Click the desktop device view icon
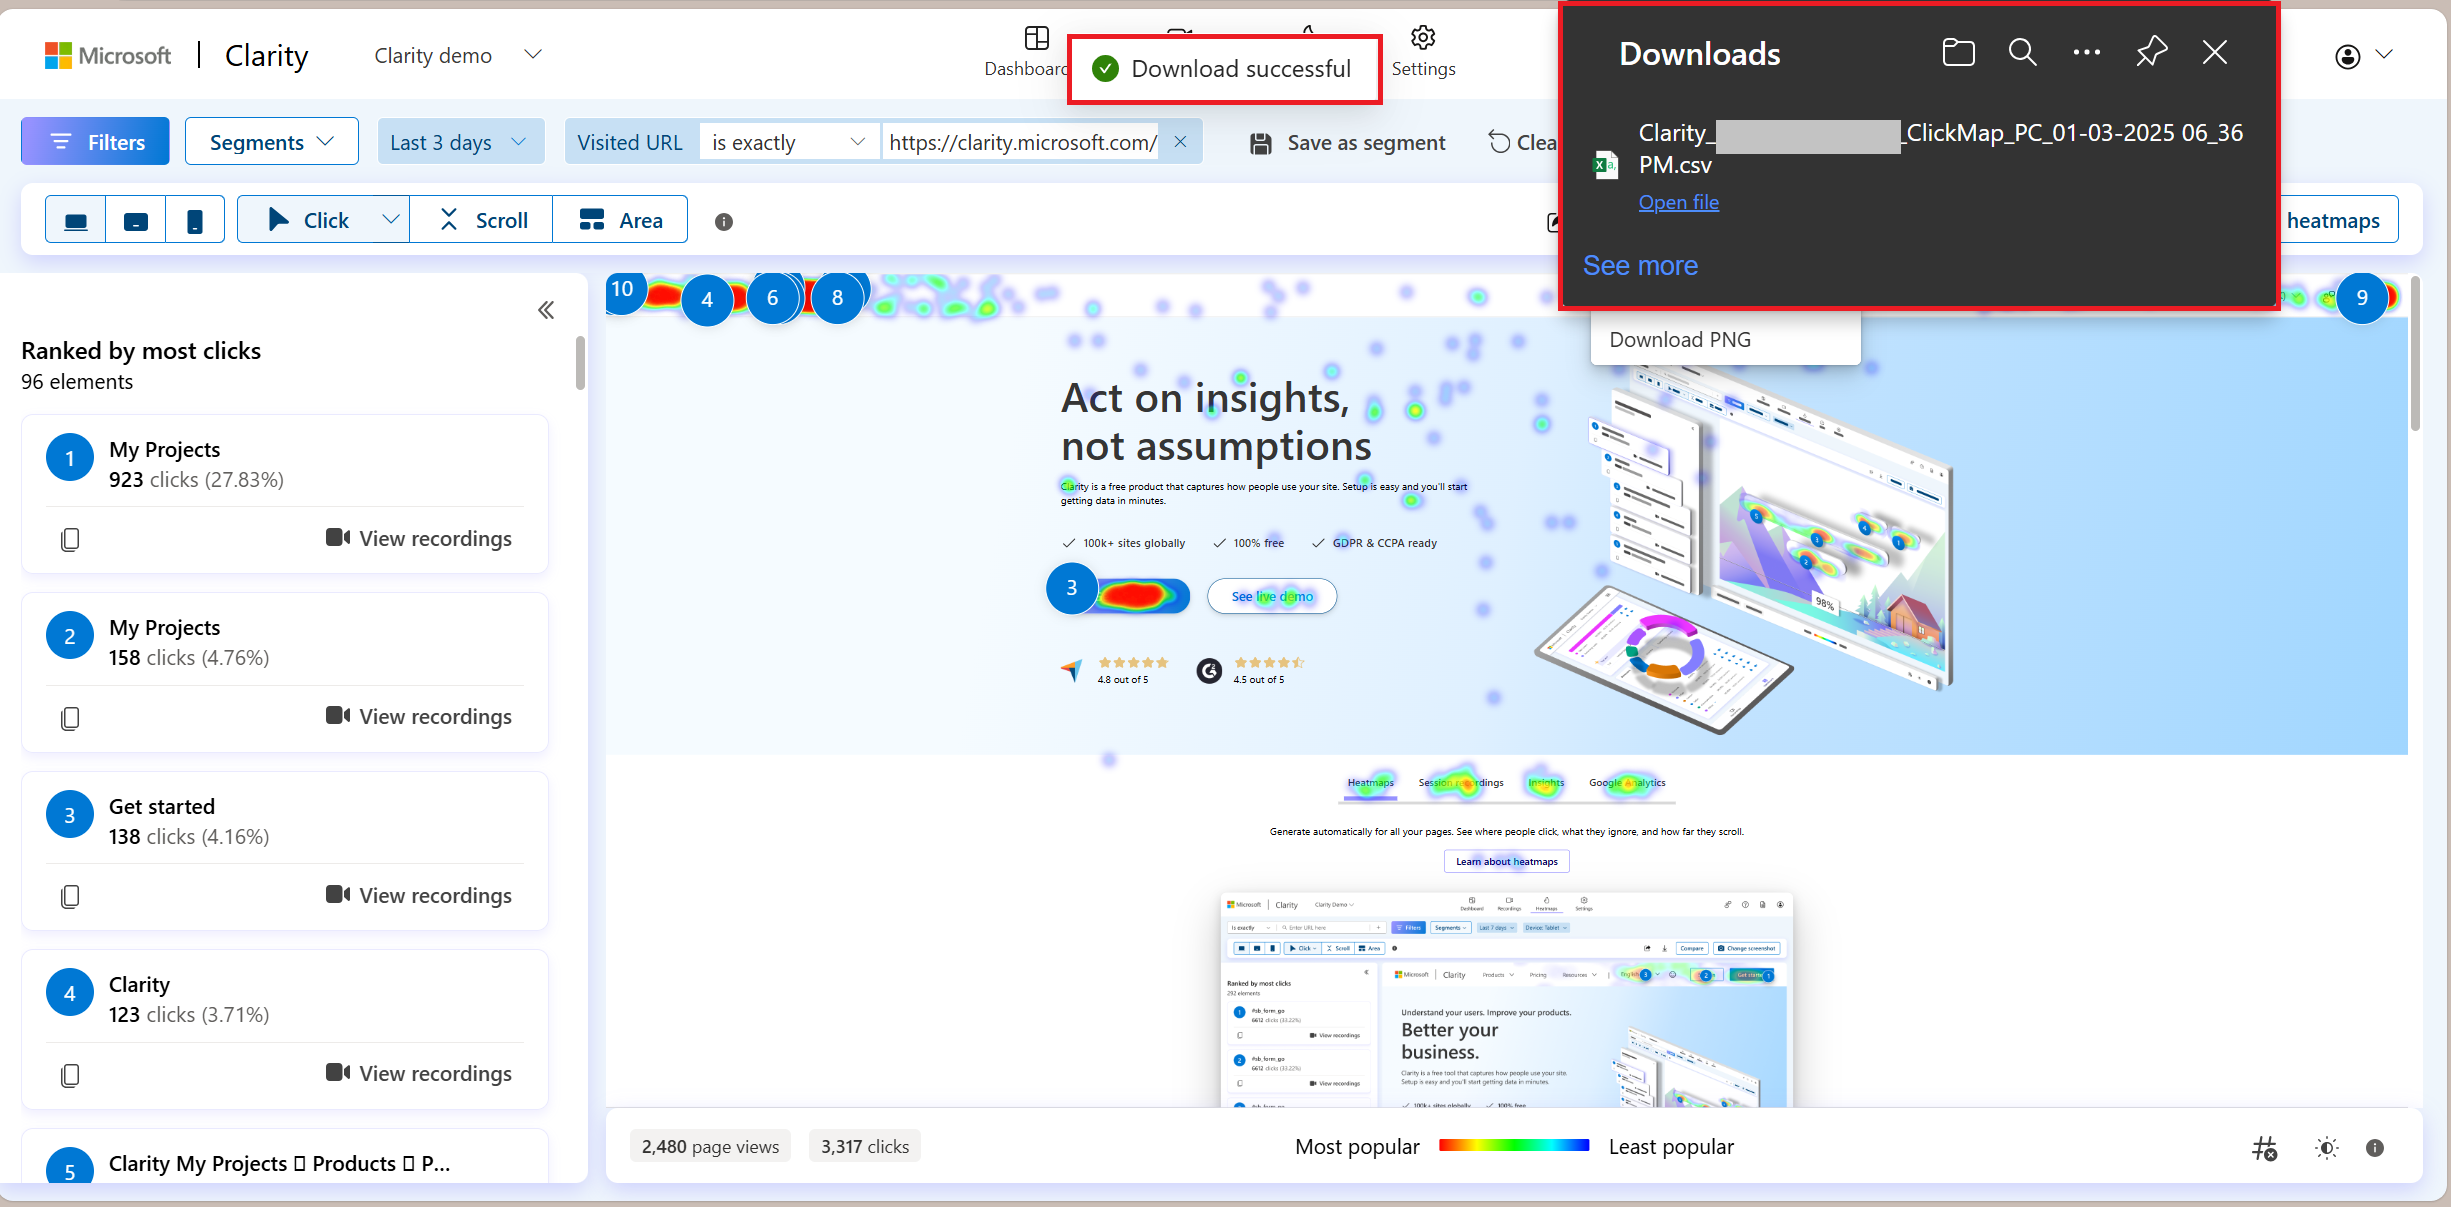This screenshot has width=2451, height=1207. (x=75, y=219)
